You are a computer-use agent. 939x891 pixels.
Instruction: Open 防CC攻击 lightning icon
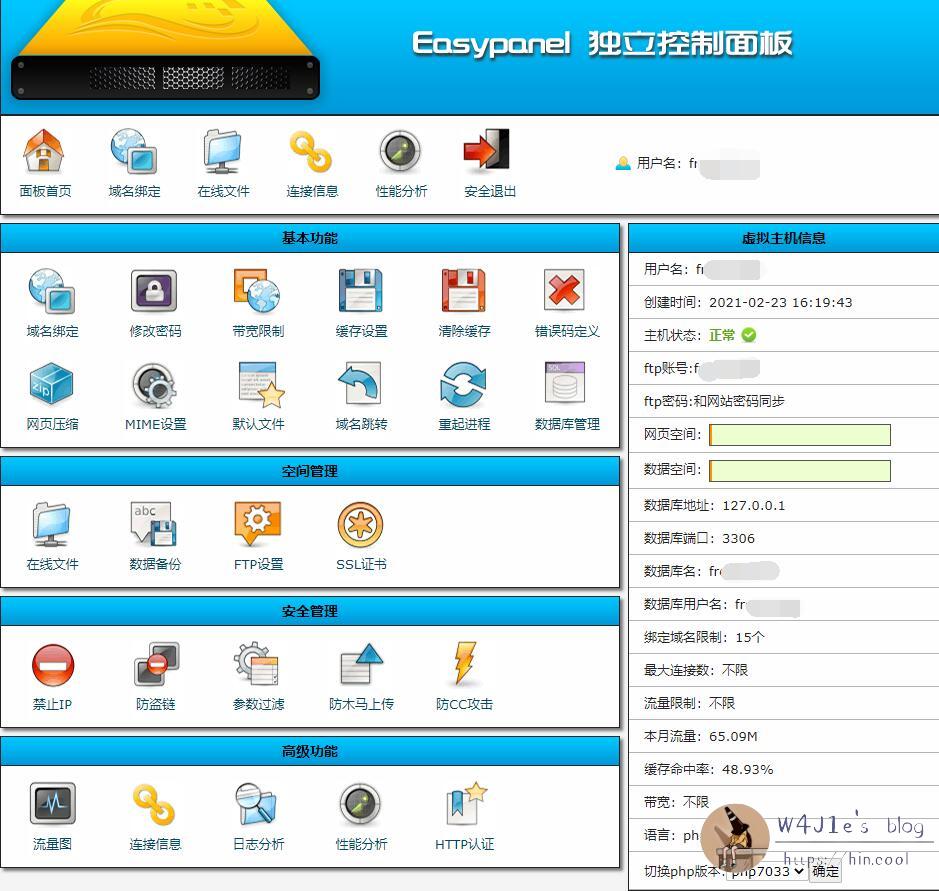(x=464, y=665)
